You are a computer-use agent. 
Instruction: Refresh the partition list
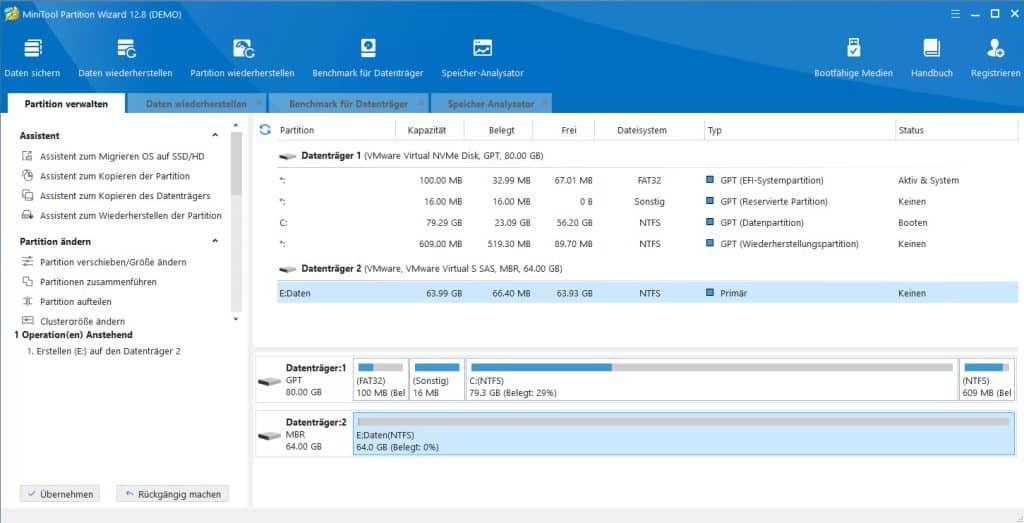[x=265, y=130]
